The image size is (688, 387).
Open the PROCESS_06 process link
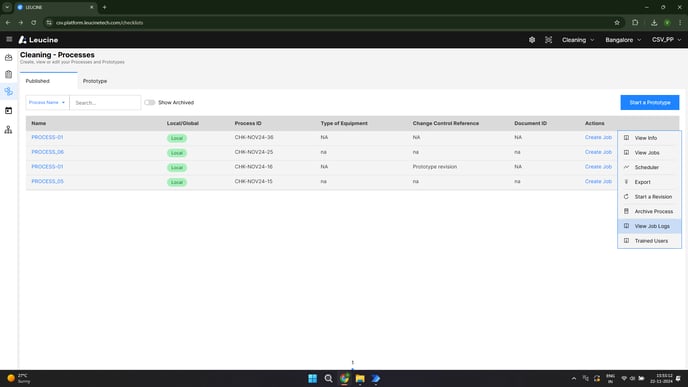click(x=47, y=152)
